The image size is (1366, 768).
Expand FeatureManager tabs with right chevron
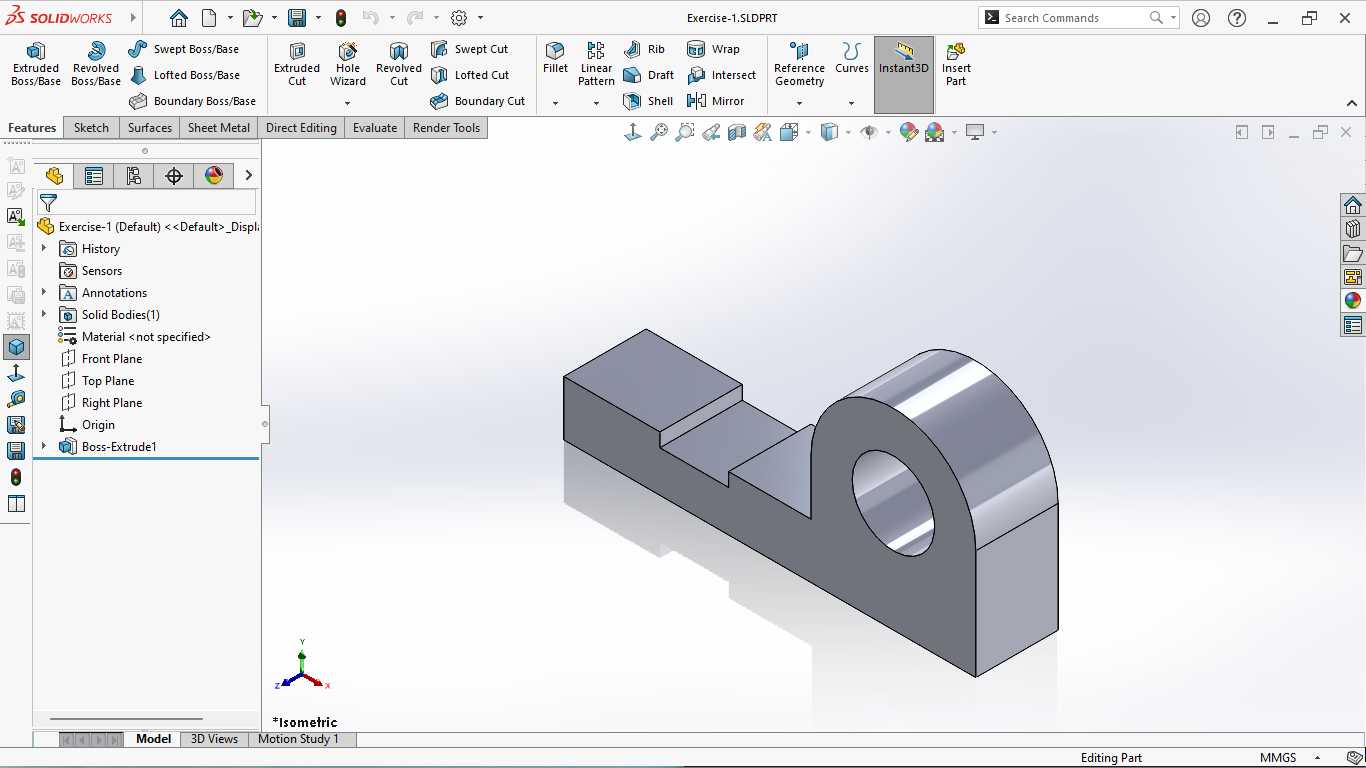click(248, 176)
